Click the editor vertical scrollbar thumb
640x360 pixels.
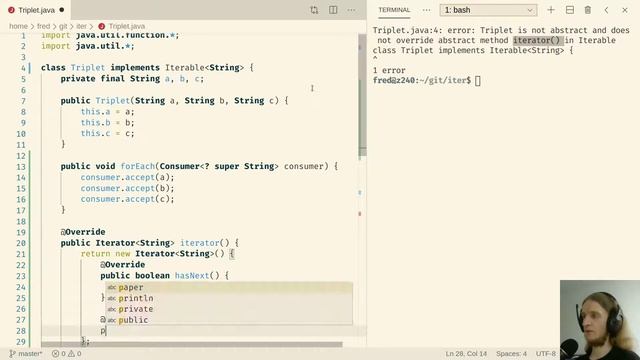click(x=362, y=95)
